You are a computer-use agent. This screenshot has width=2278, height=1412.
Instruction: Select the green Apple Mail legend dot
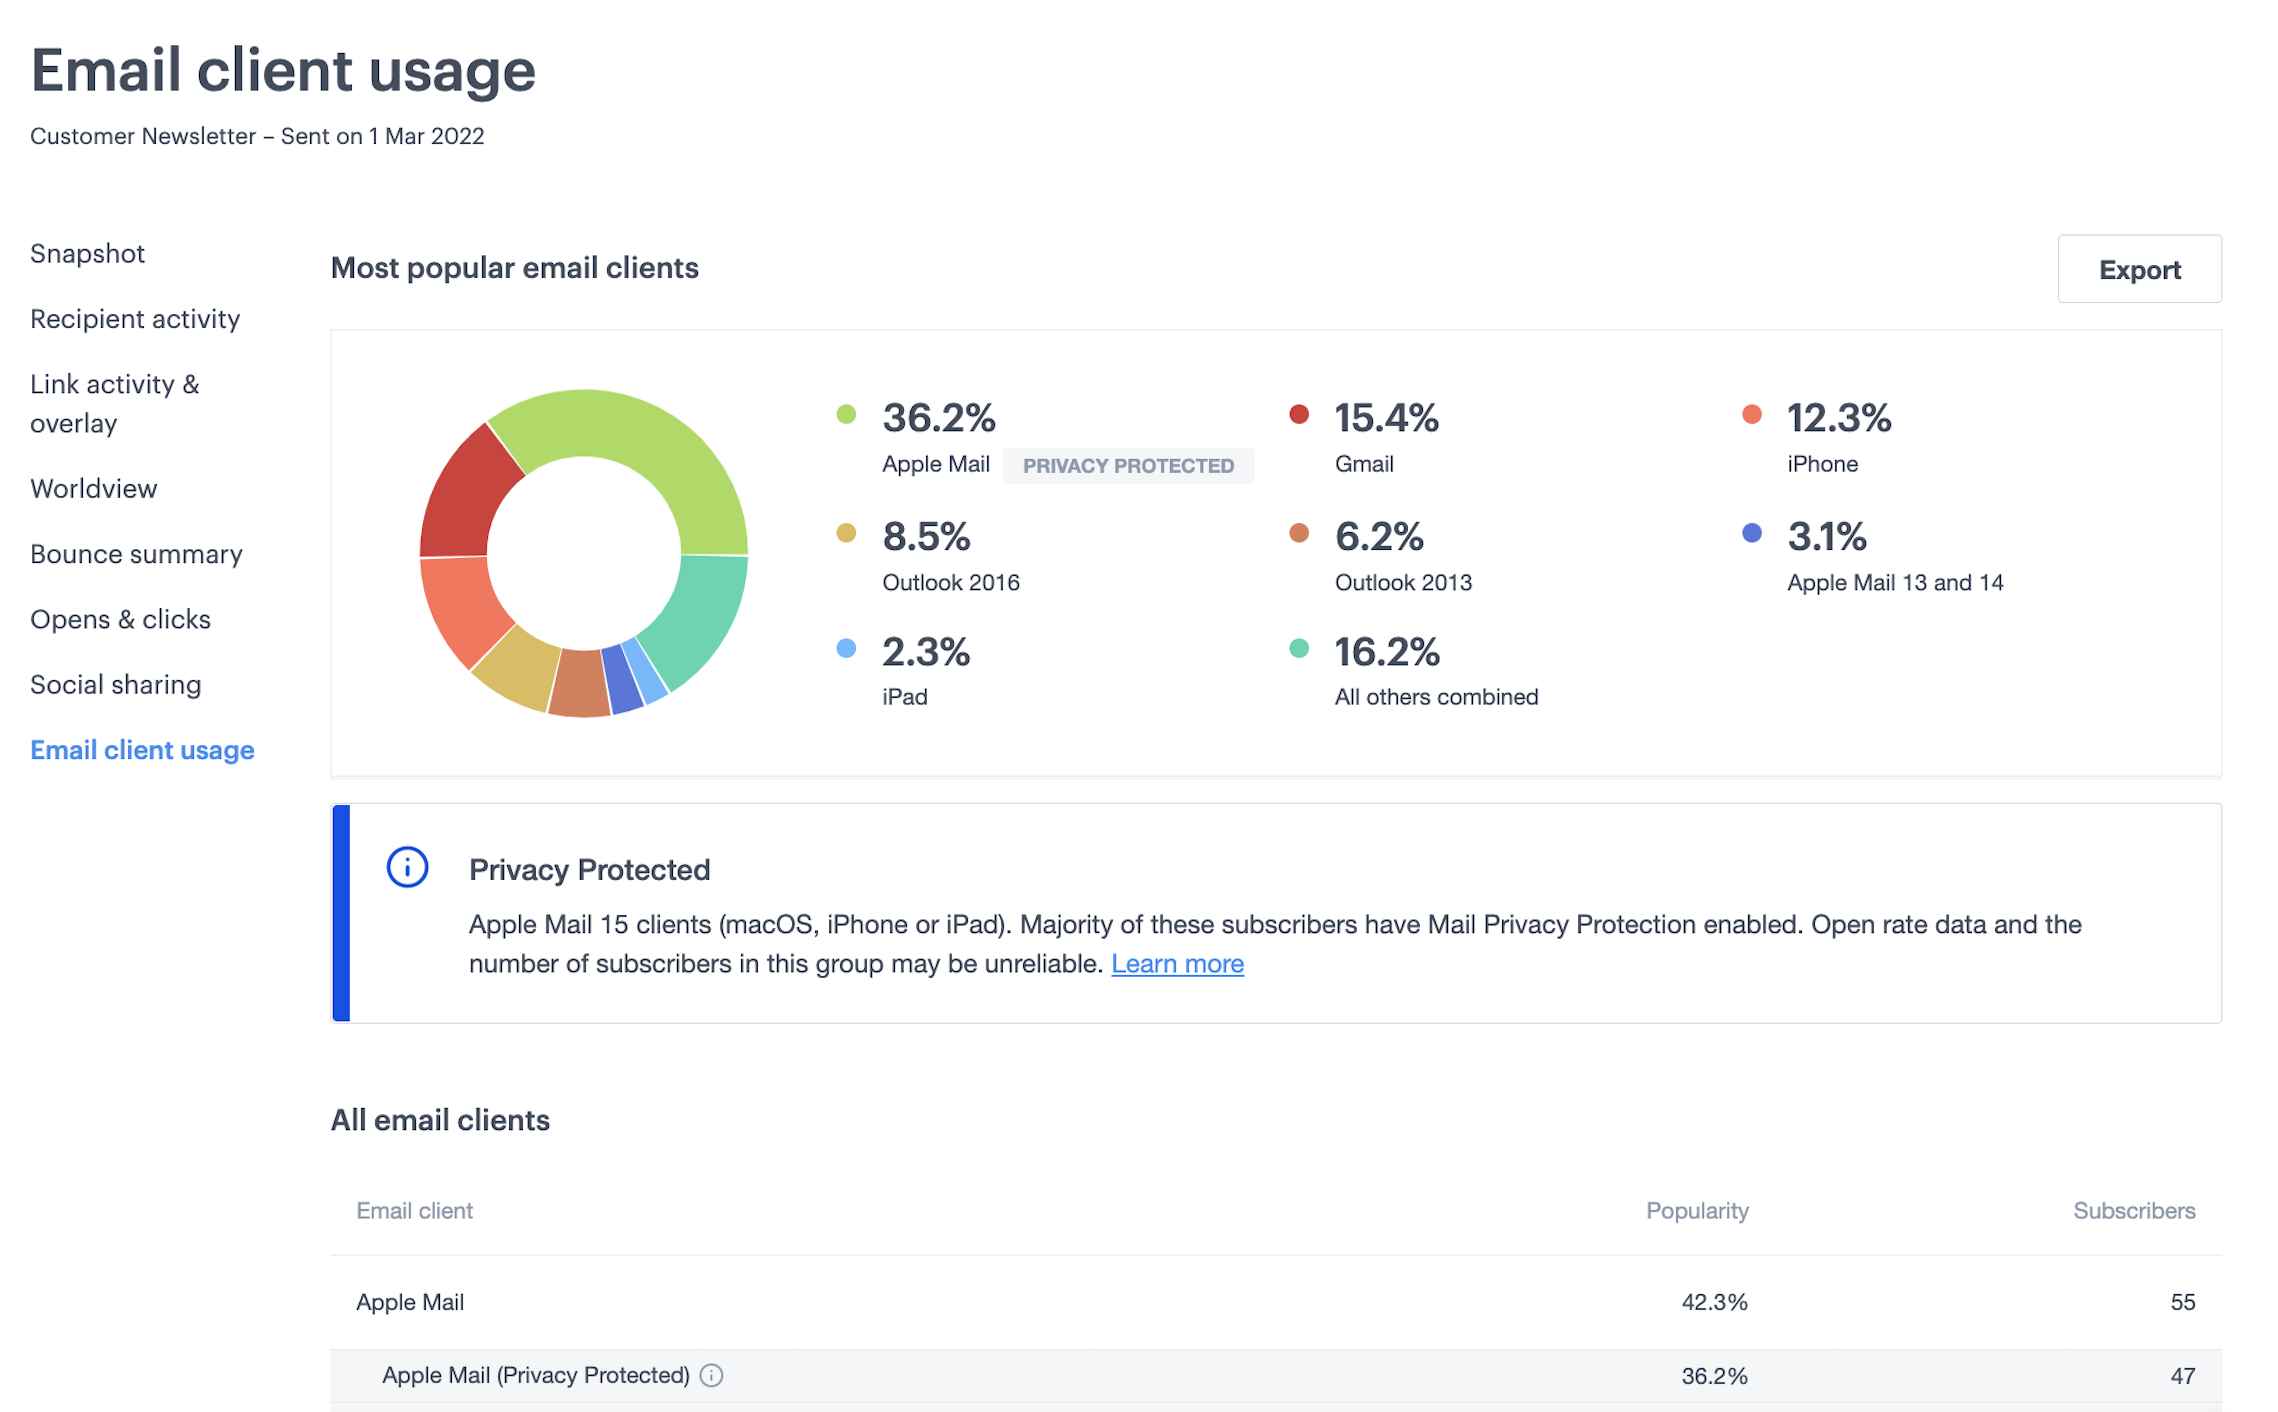[x=845, y=414]
